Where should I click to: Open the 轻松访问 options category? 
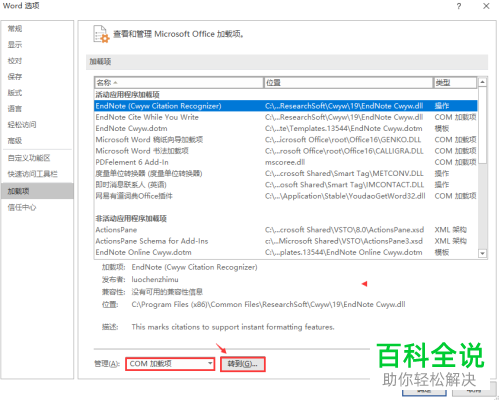tap(22, 125)
